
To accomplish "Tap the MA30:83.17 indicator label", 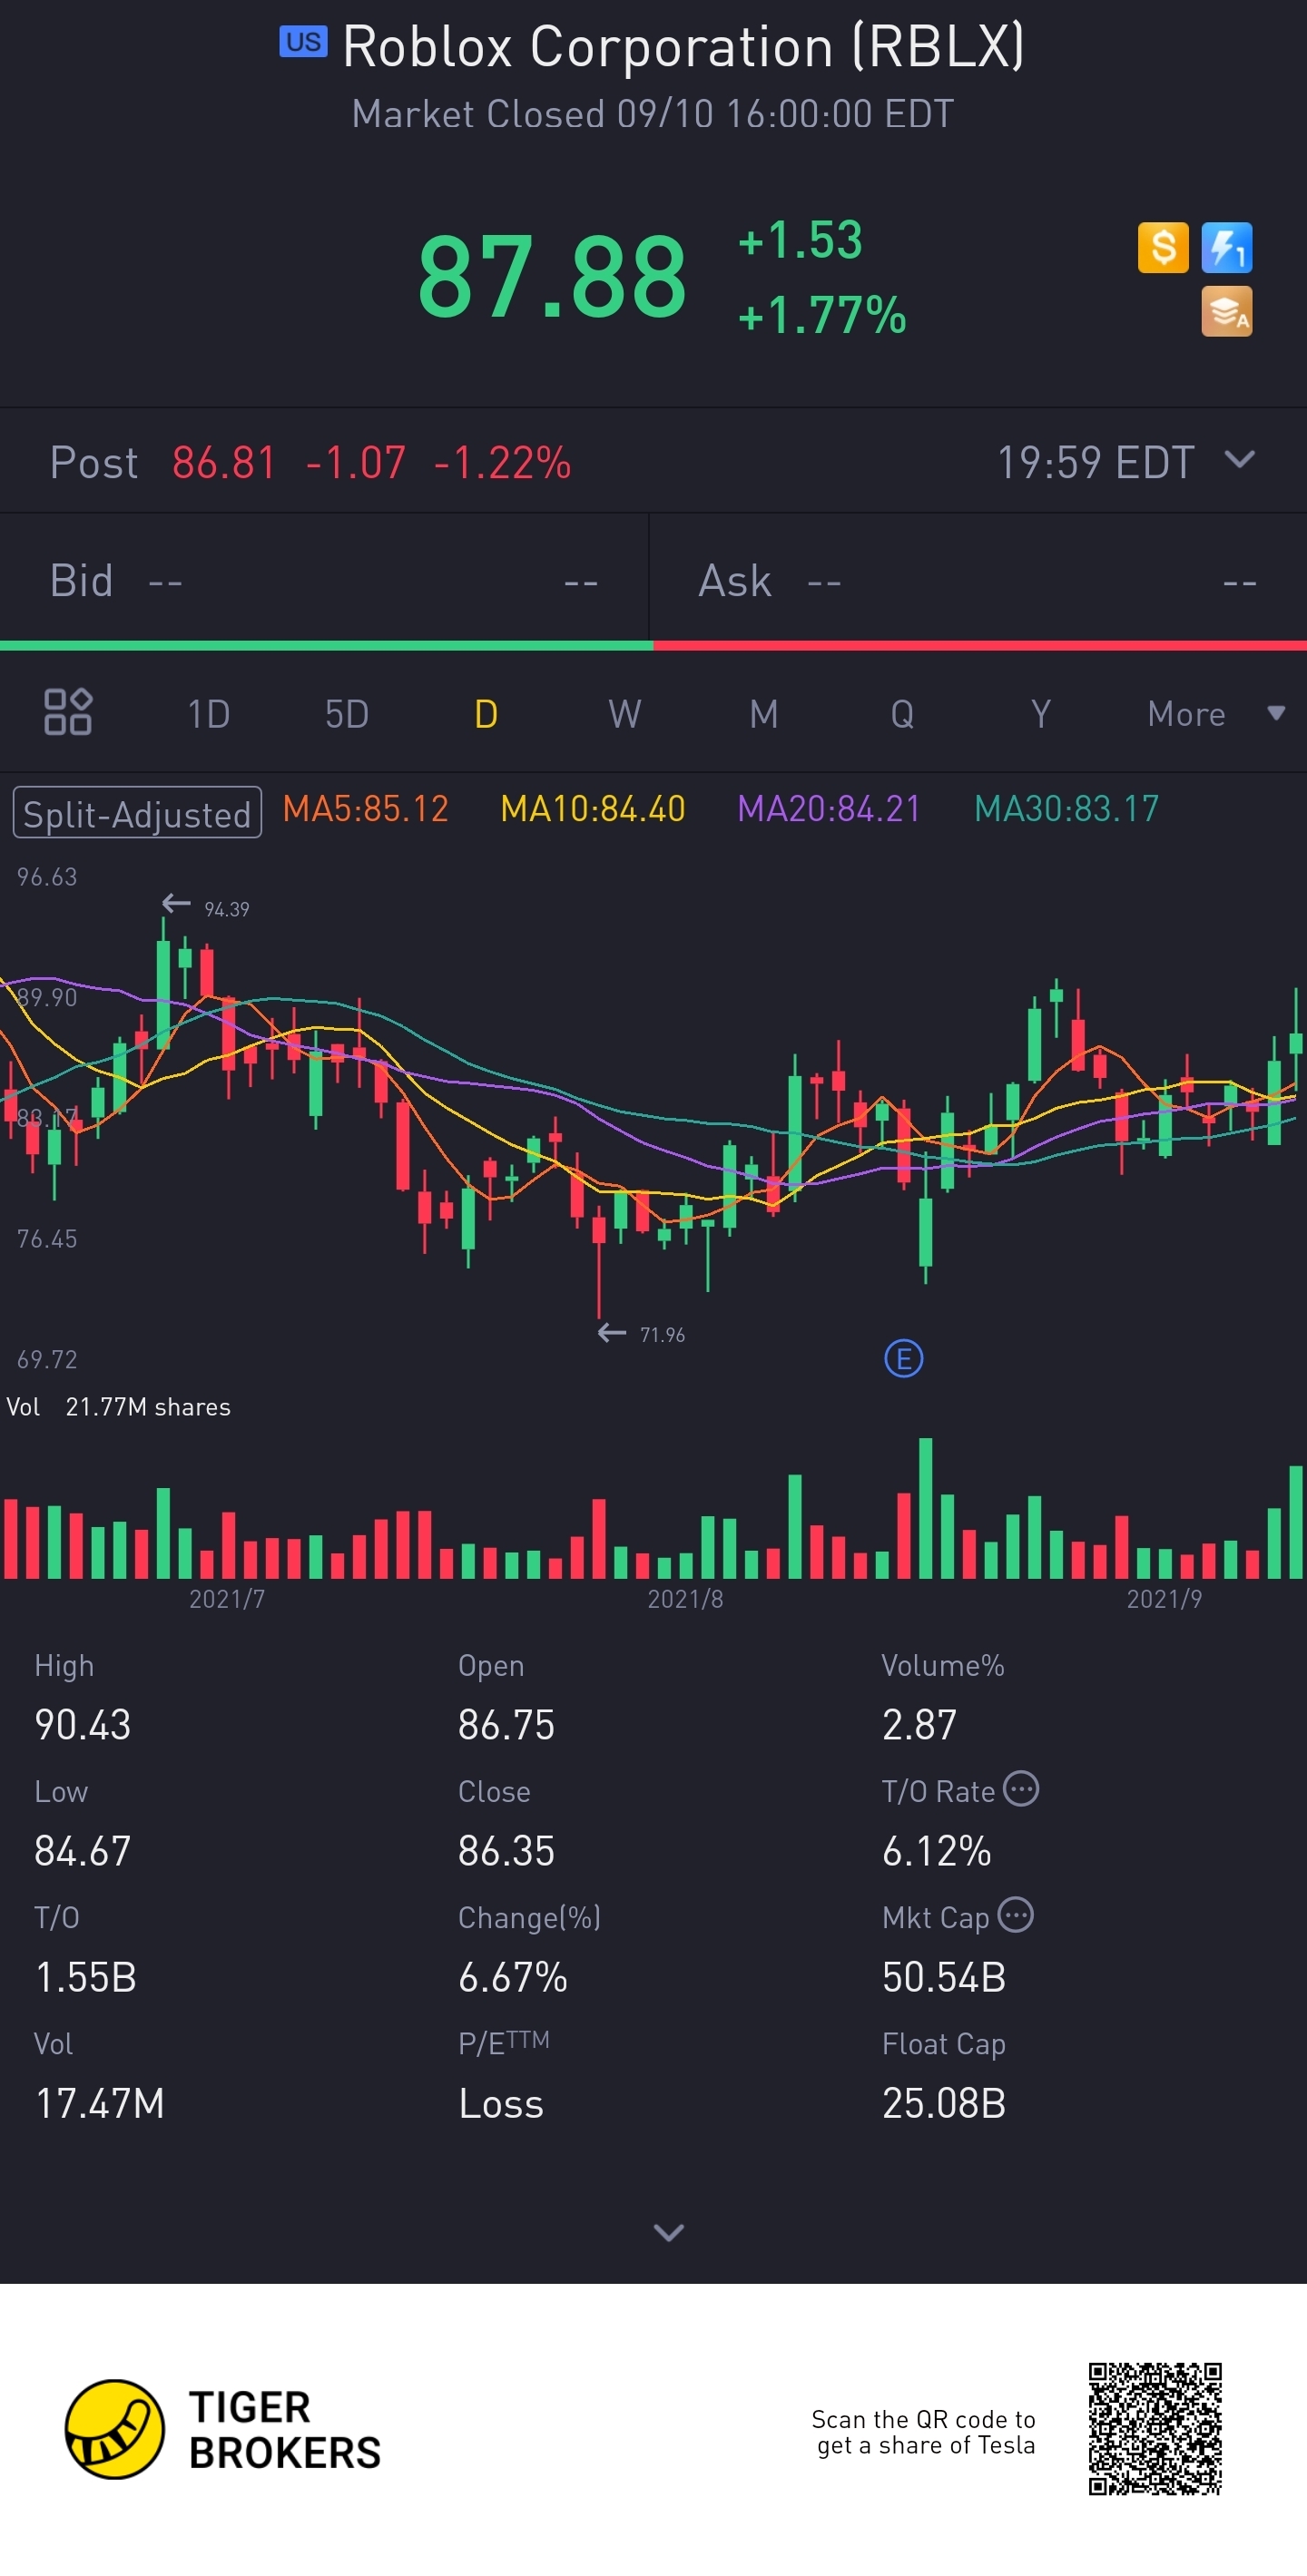I will pos(1067,808).
